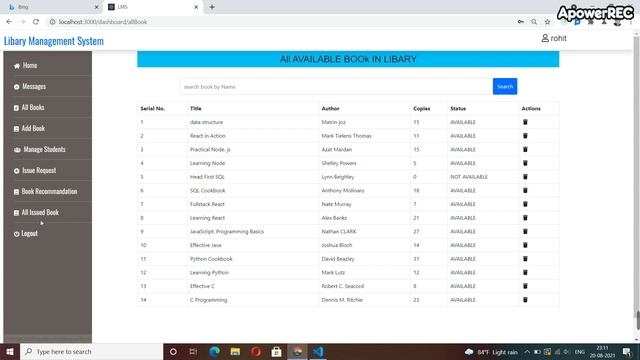Open All Books in sidebar
This screenshot has width=640, height=360.
[x=29, y=107]
